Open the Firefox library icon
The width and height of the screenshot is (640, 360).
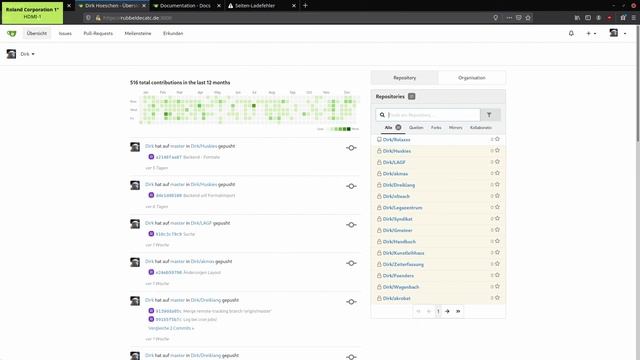tap(577, 18)
